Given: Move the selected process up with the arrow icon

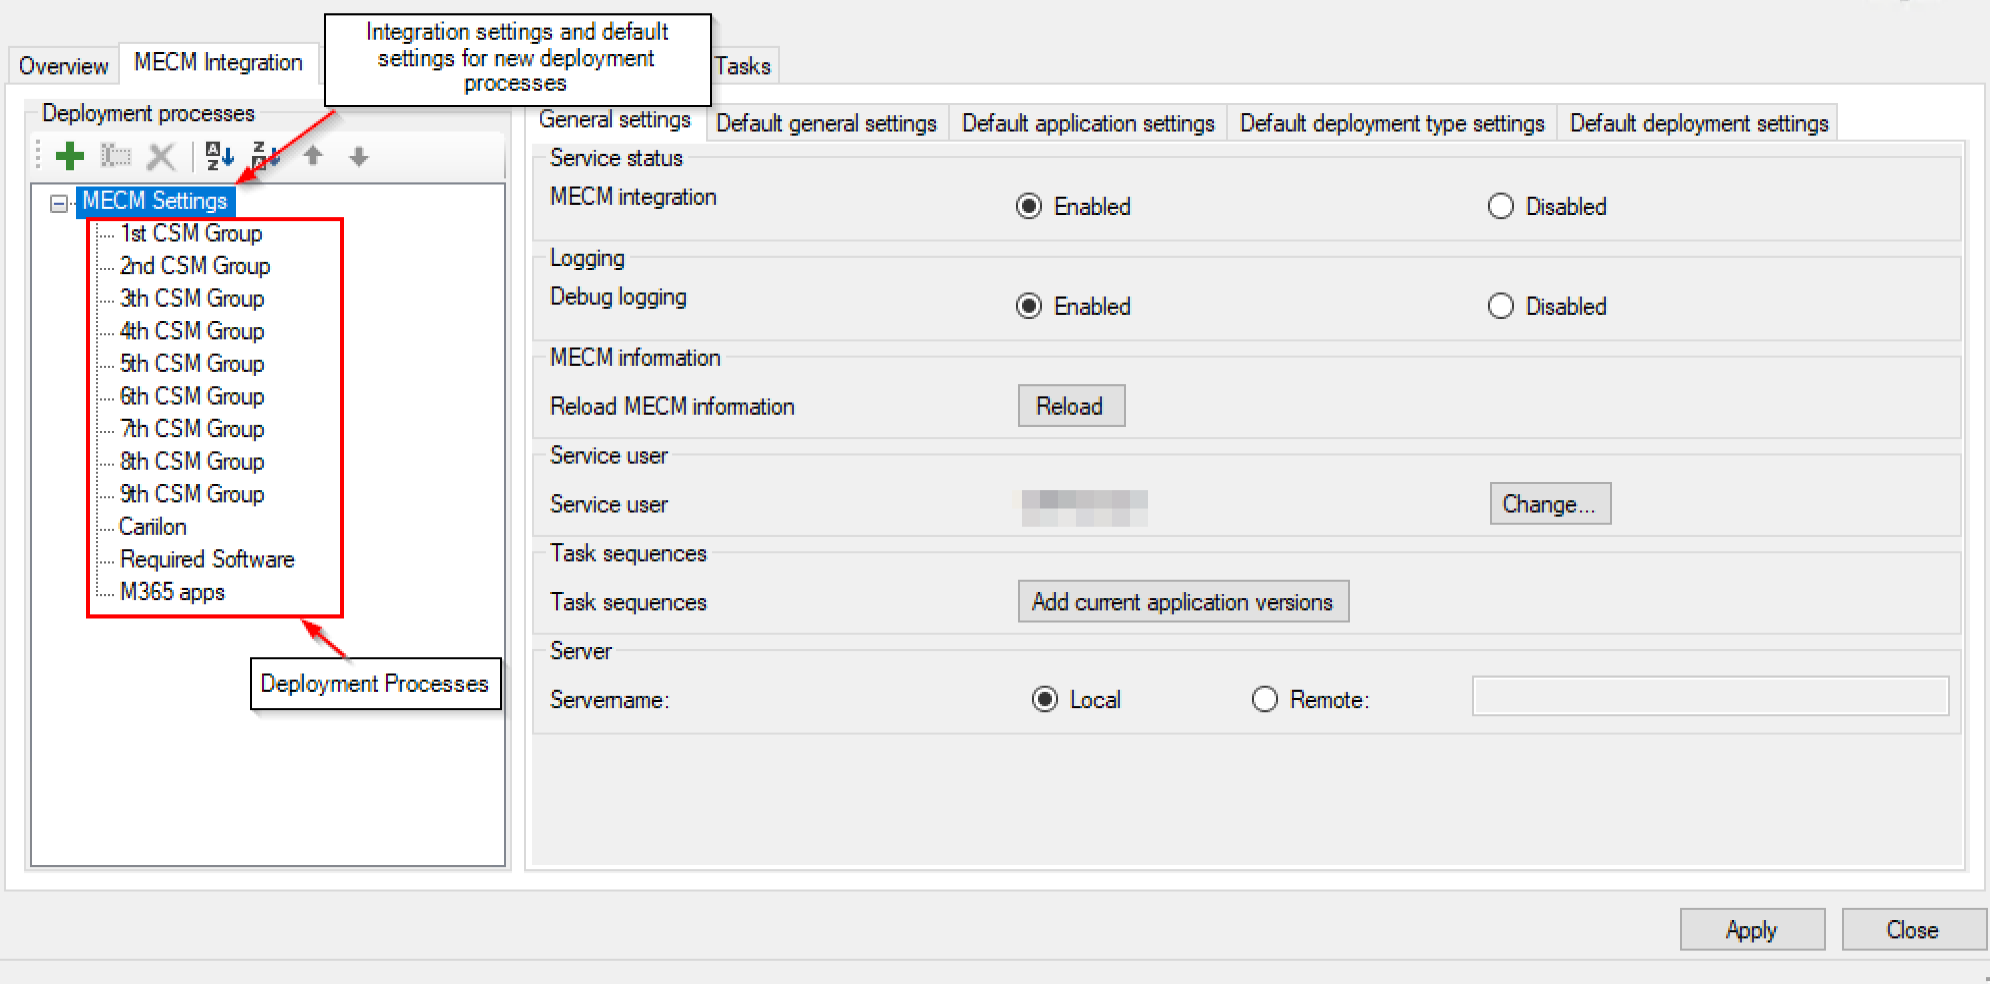Looking at the screenshot, I should 313,156.
